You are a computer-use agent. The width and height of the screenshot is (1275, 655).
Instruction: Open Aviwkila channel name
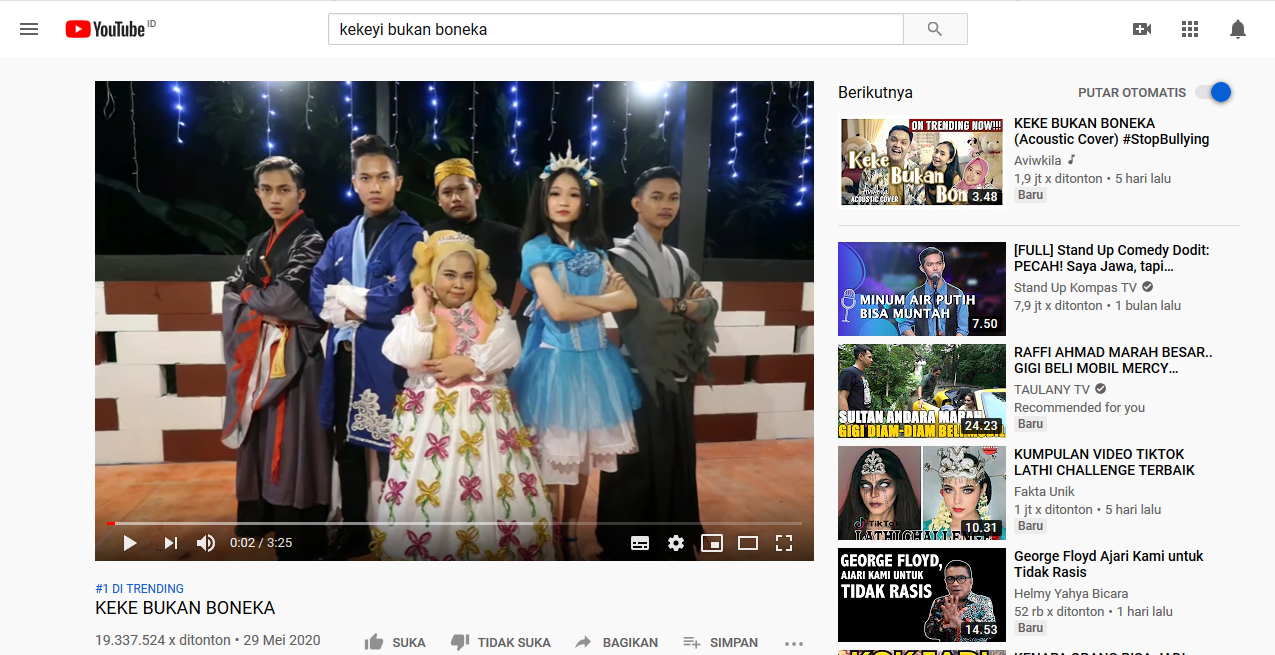pyautogui.click(x=1038, y=160)
